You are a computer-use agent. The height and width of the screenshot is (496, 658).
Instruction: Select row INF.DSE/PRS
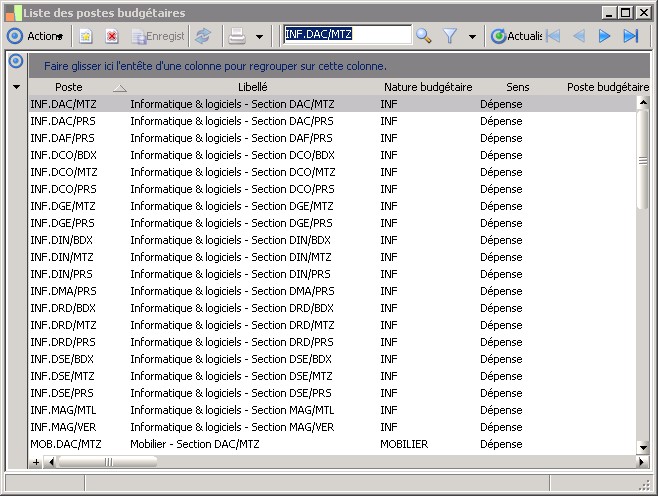(x=333, y=393)
